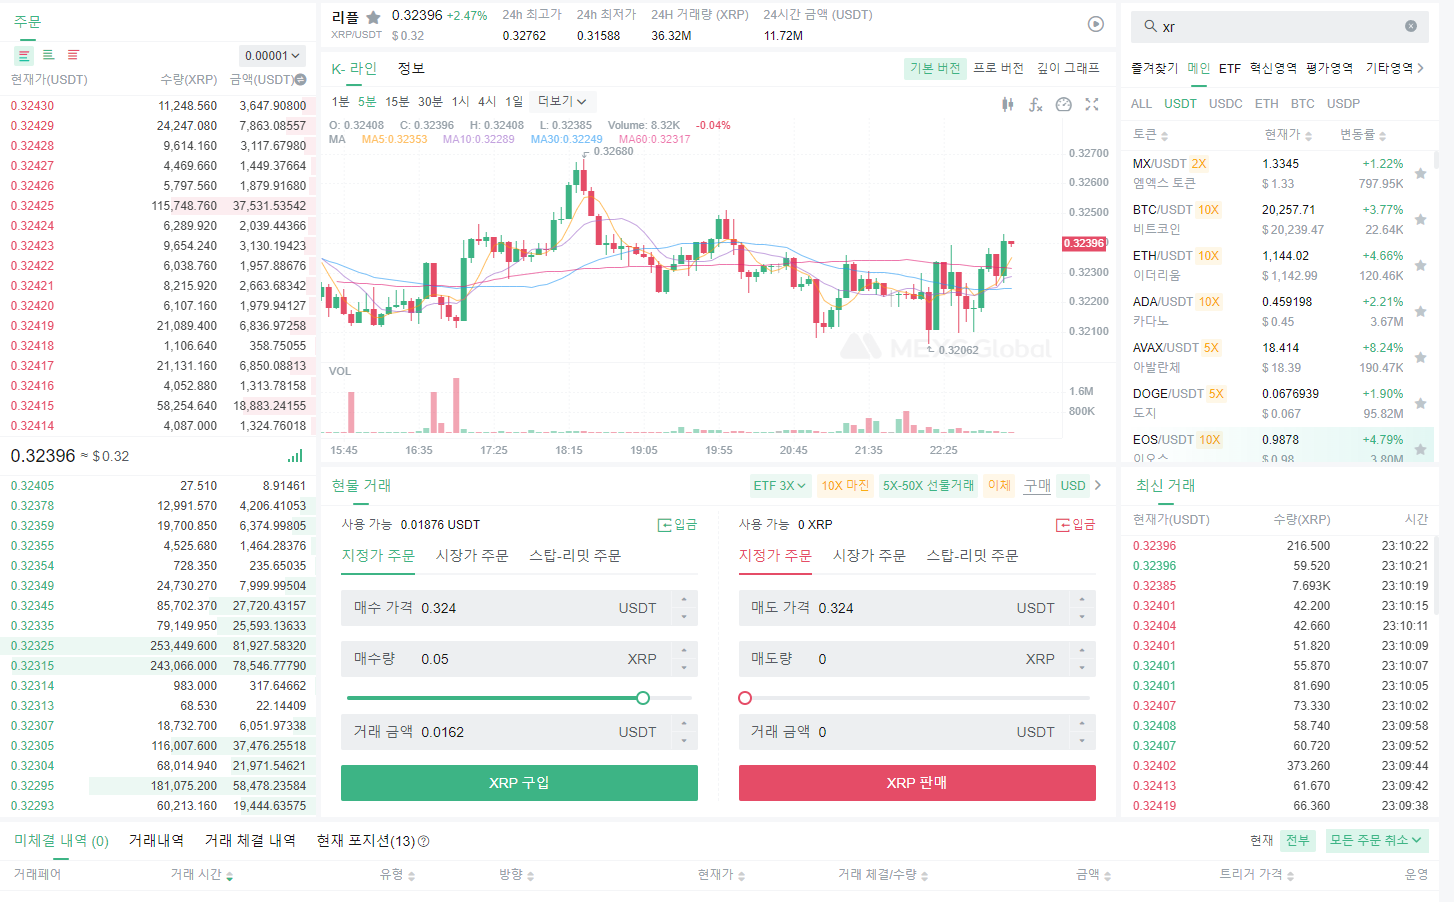
Task: Click the 매수수량 quantity input field
Action: (519, 659)
